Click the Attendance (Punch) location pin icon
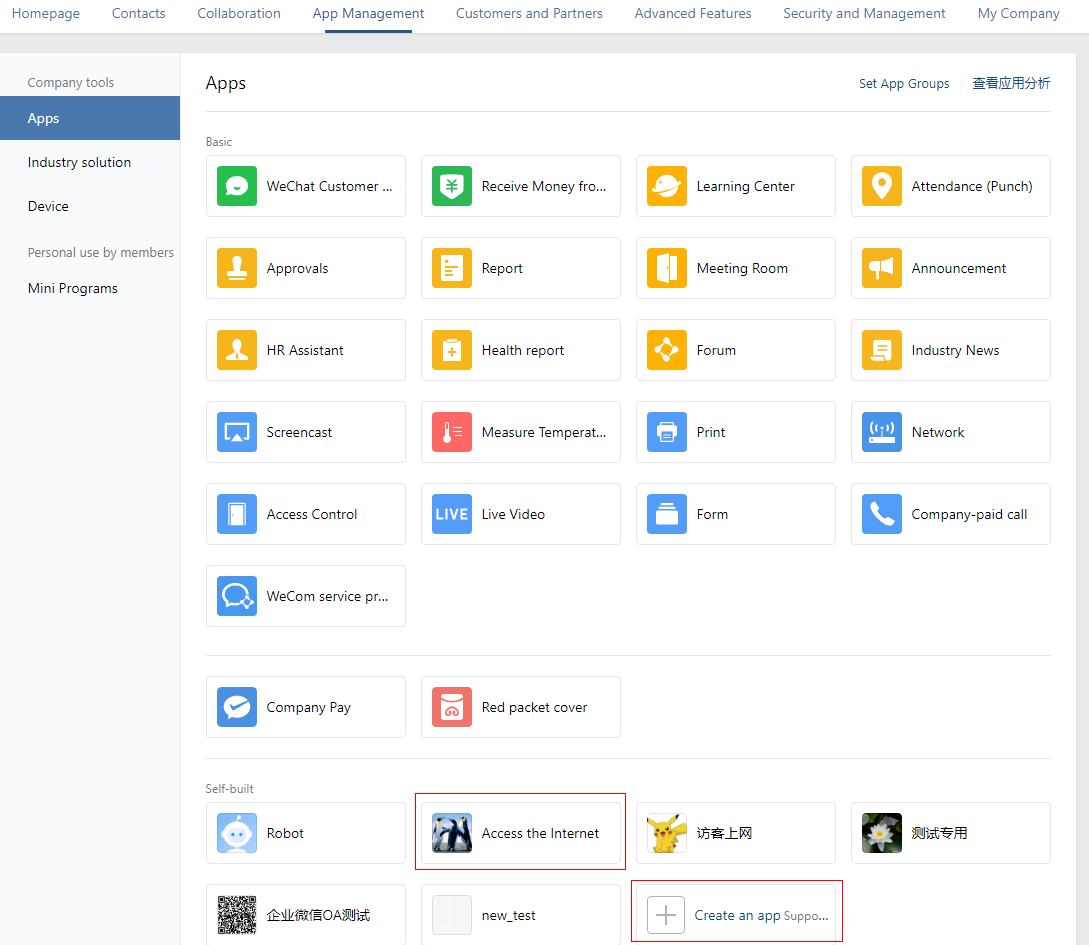Image resolution: width=1089 pixels, height=945 pixels. point(881,186)
